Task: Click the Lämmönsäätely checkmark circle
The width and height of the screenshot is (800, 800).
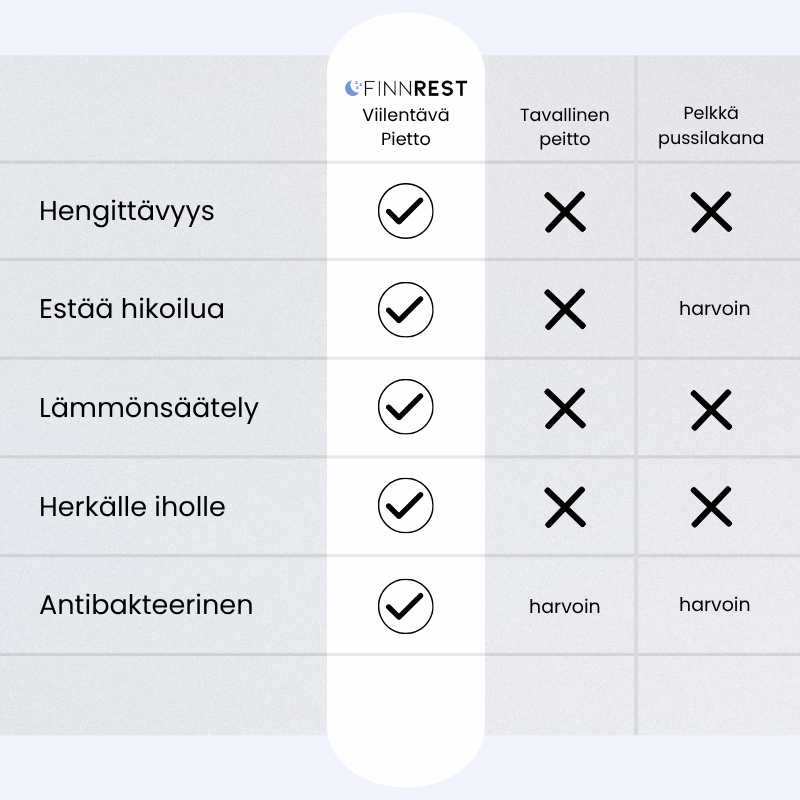Action: (406, 407)
